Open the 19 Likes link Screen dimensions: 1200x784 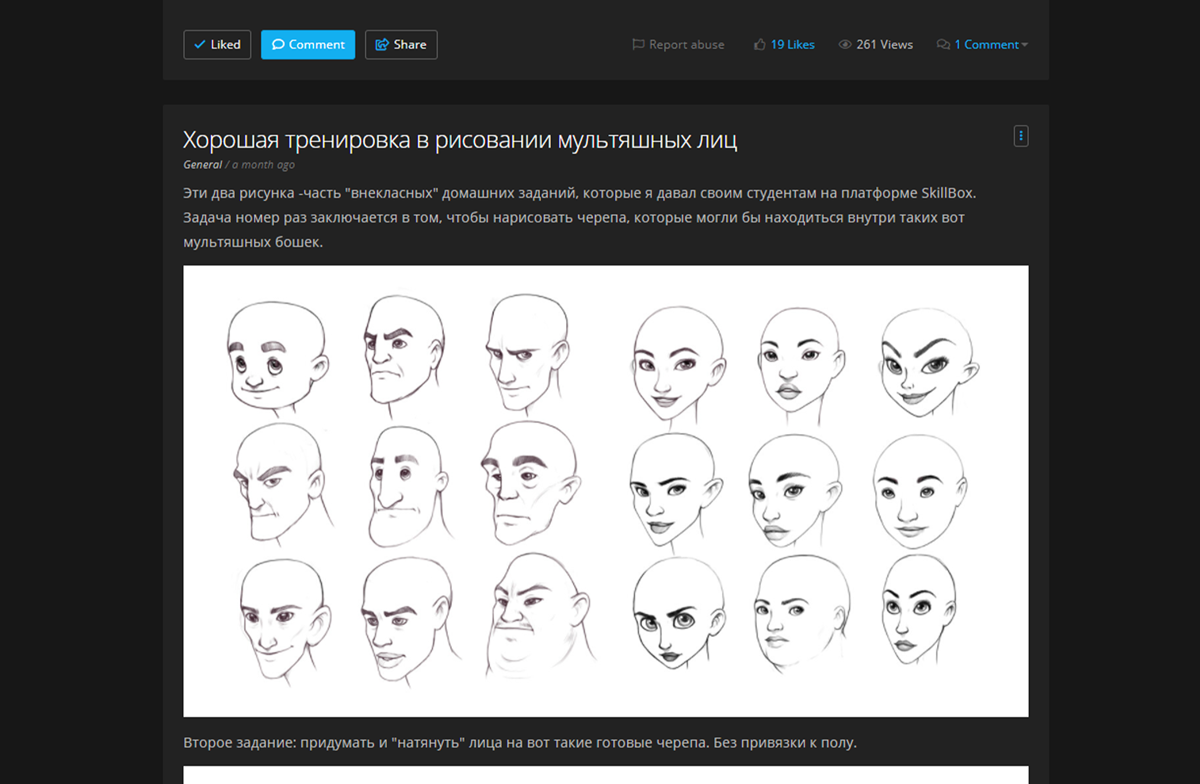[x=792, y=45]
